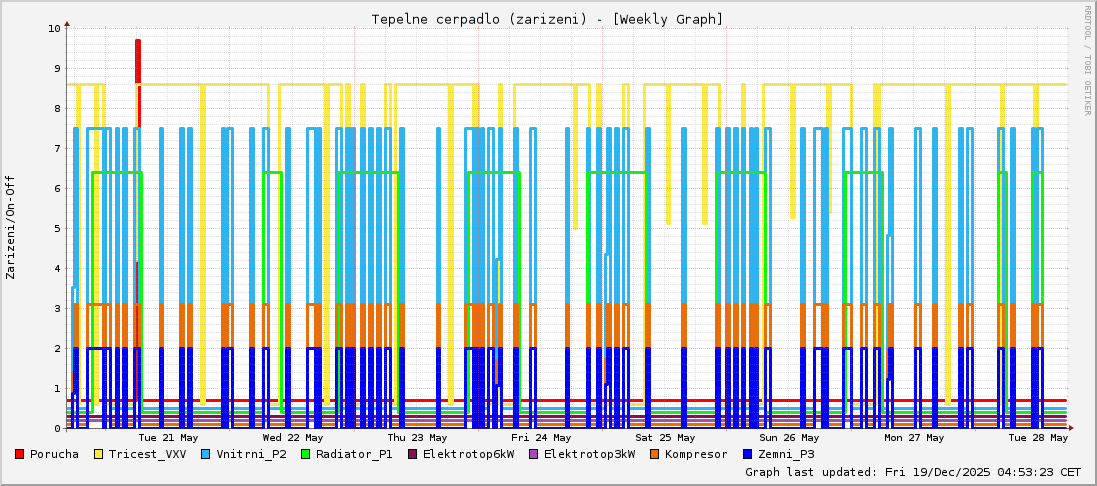Image resolution: width=1097 pixels, height=486 pixels.
Task: Click the 'Sat 25 May' x-axis label
Action: (x=665, y=437)
